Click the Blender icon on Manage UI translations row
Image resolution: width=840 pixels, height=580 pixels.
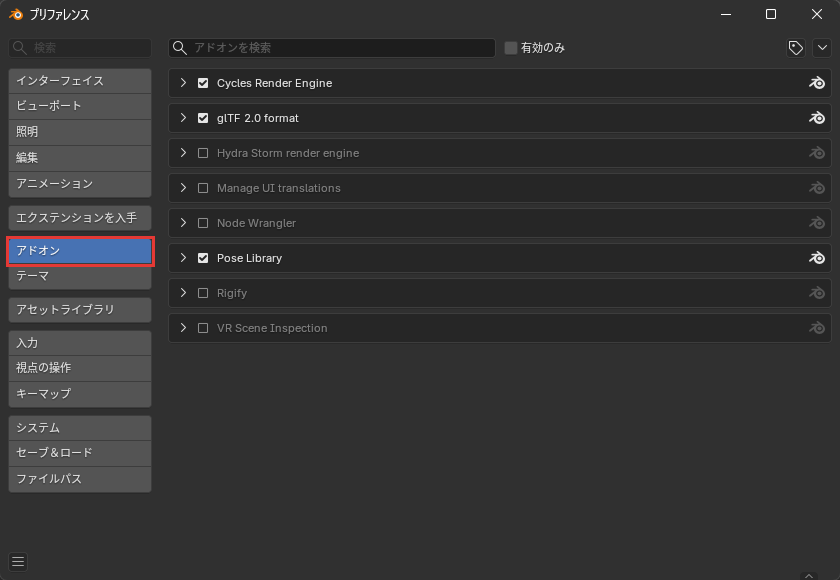(816, 188)
